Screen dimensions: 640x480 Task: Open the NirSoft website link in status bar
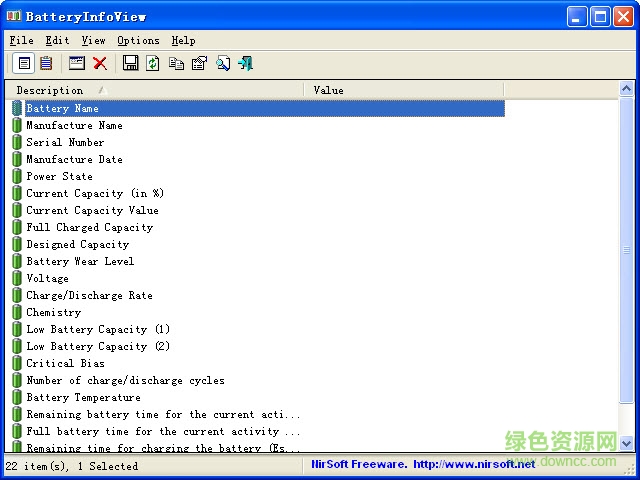click(x=423, y=465)
